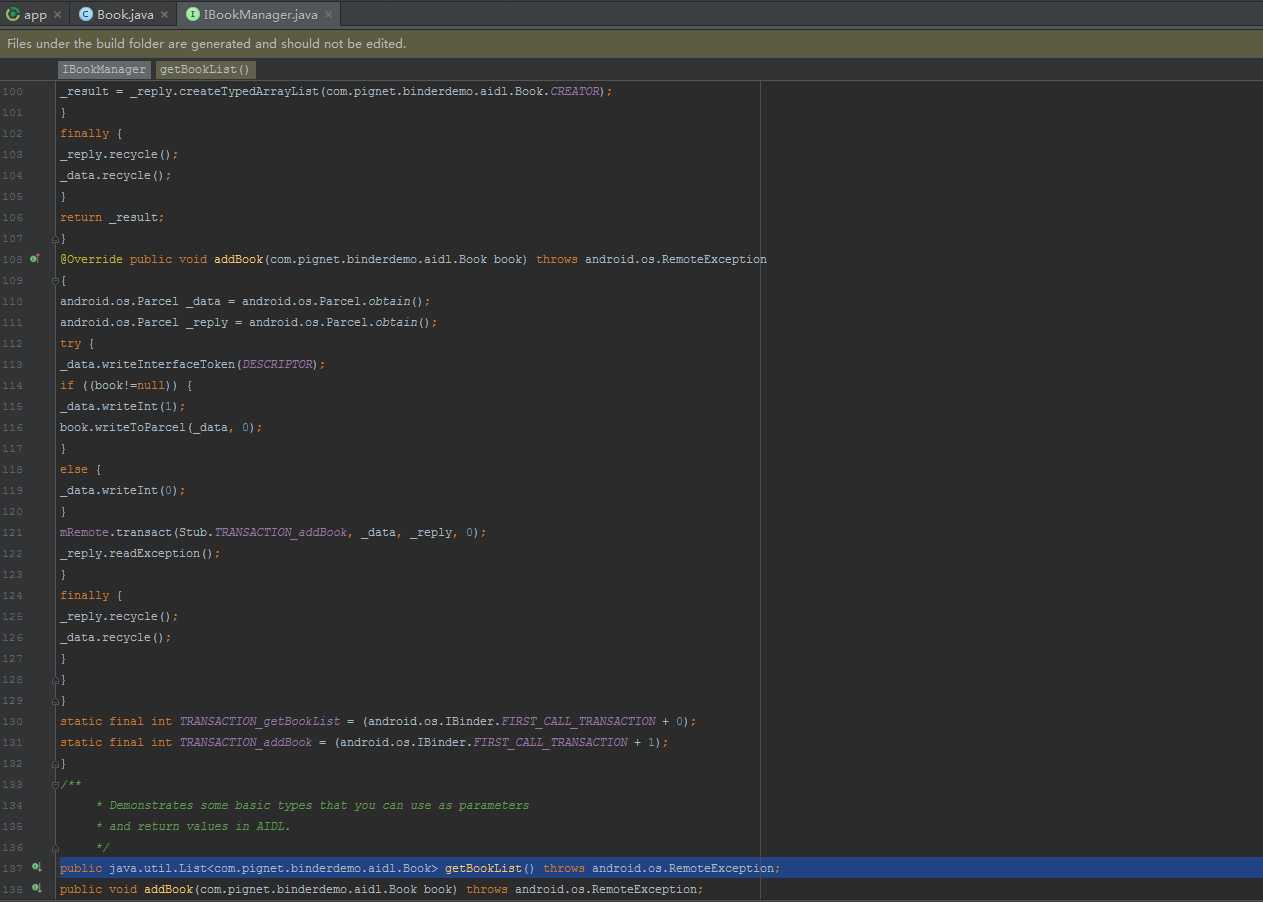Switch to the app tab

click(35, 14)
